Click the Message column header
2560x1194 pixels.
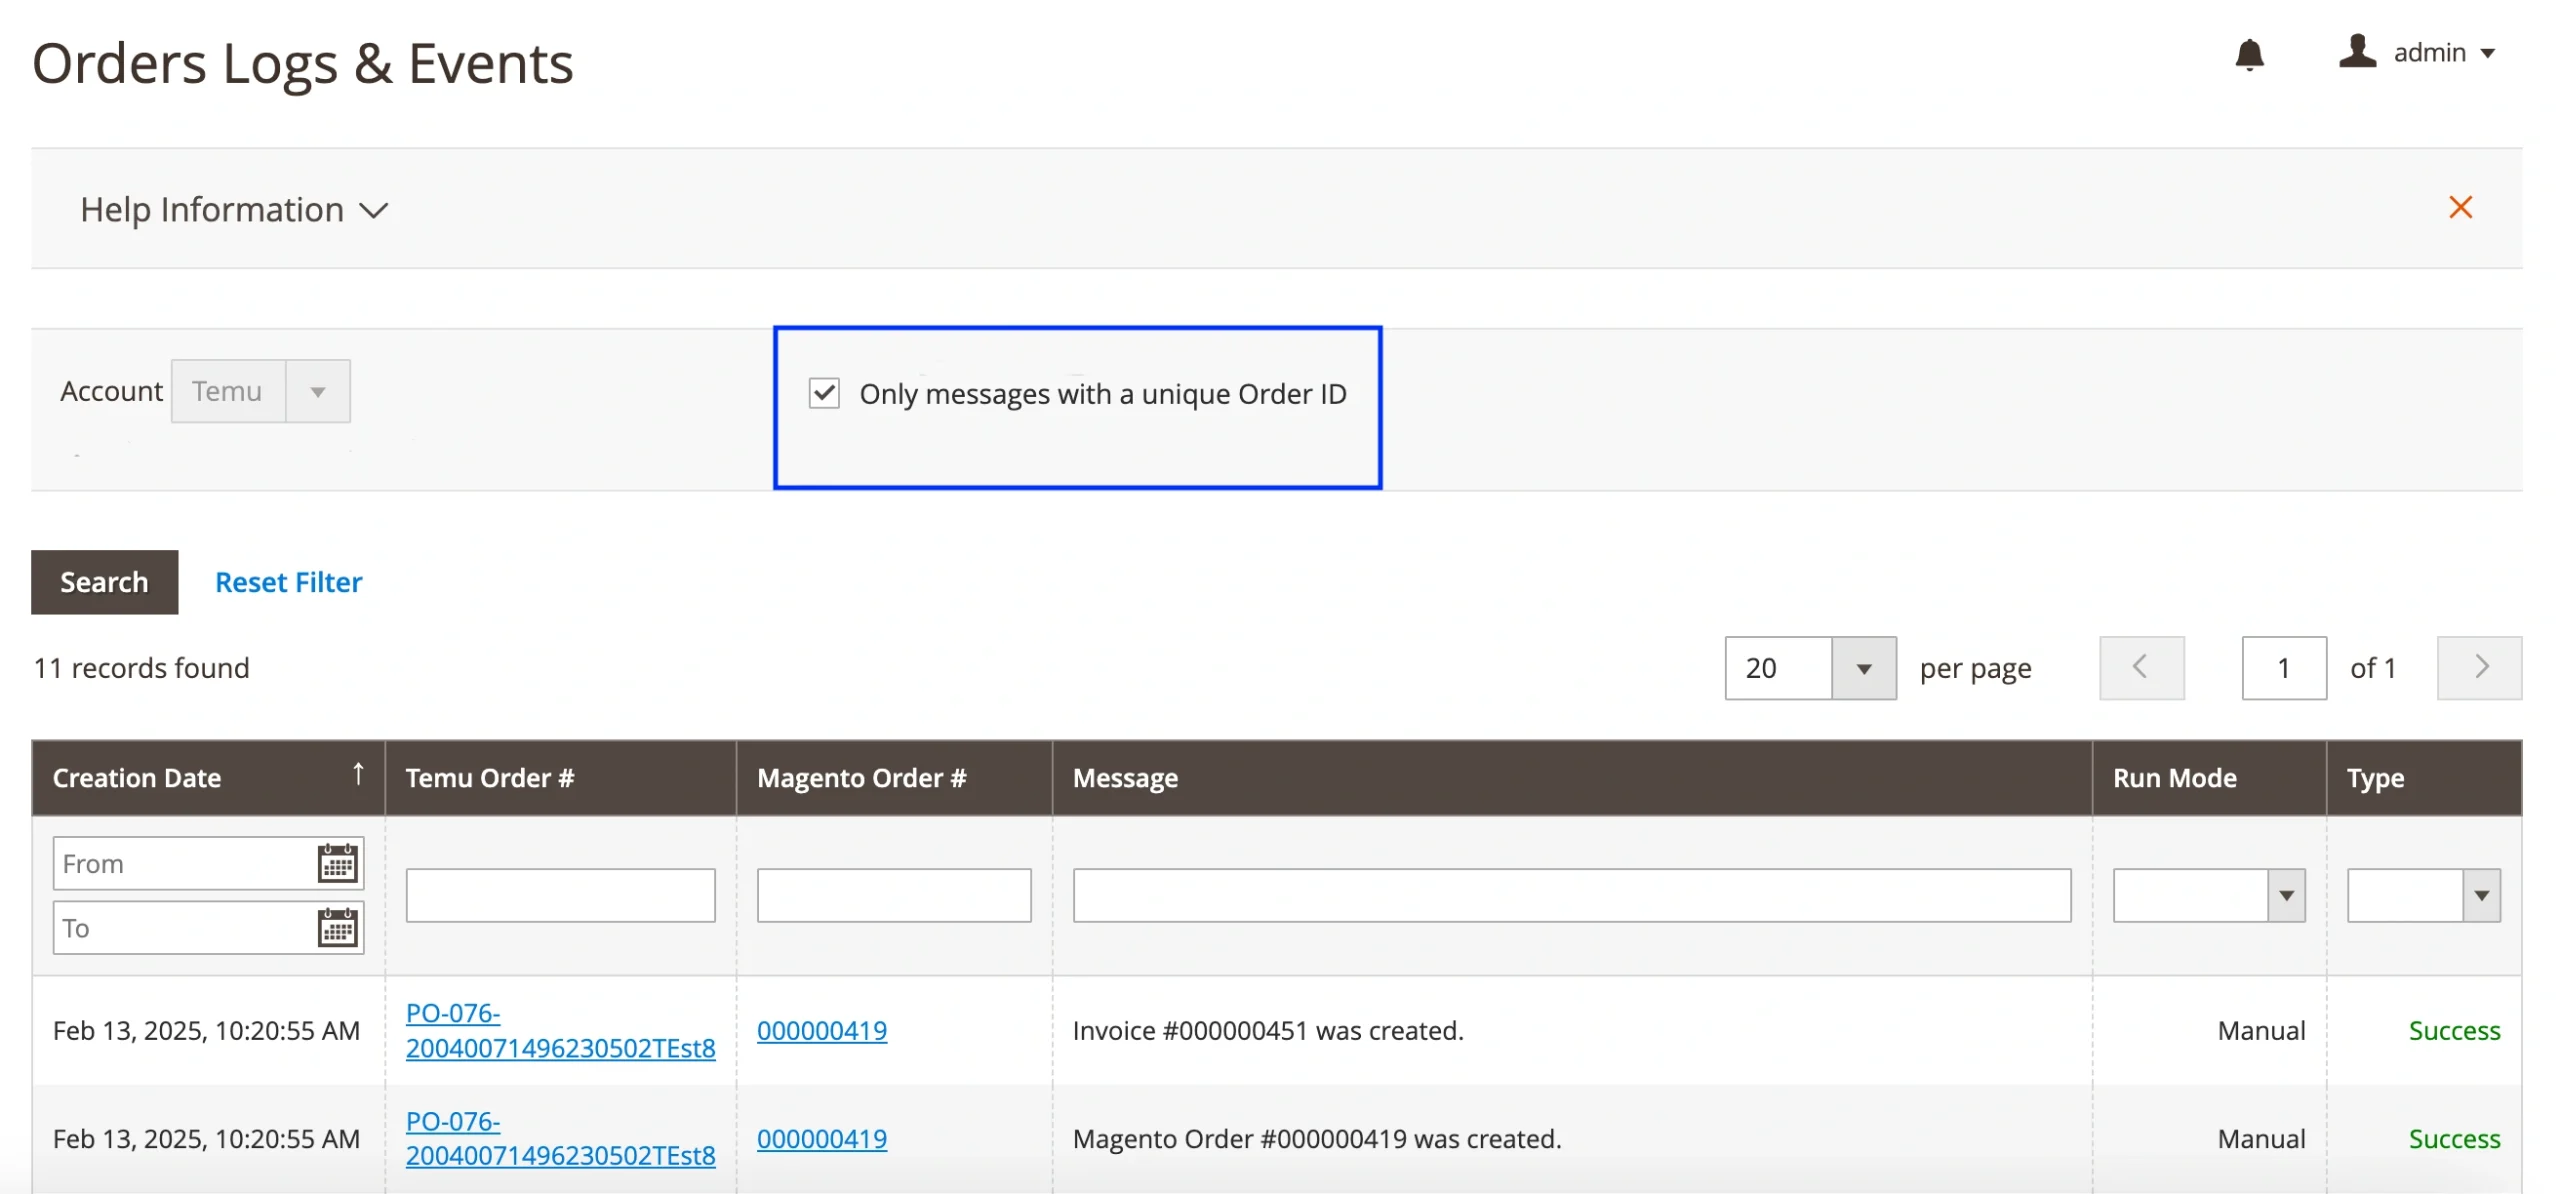point(1125,778)
